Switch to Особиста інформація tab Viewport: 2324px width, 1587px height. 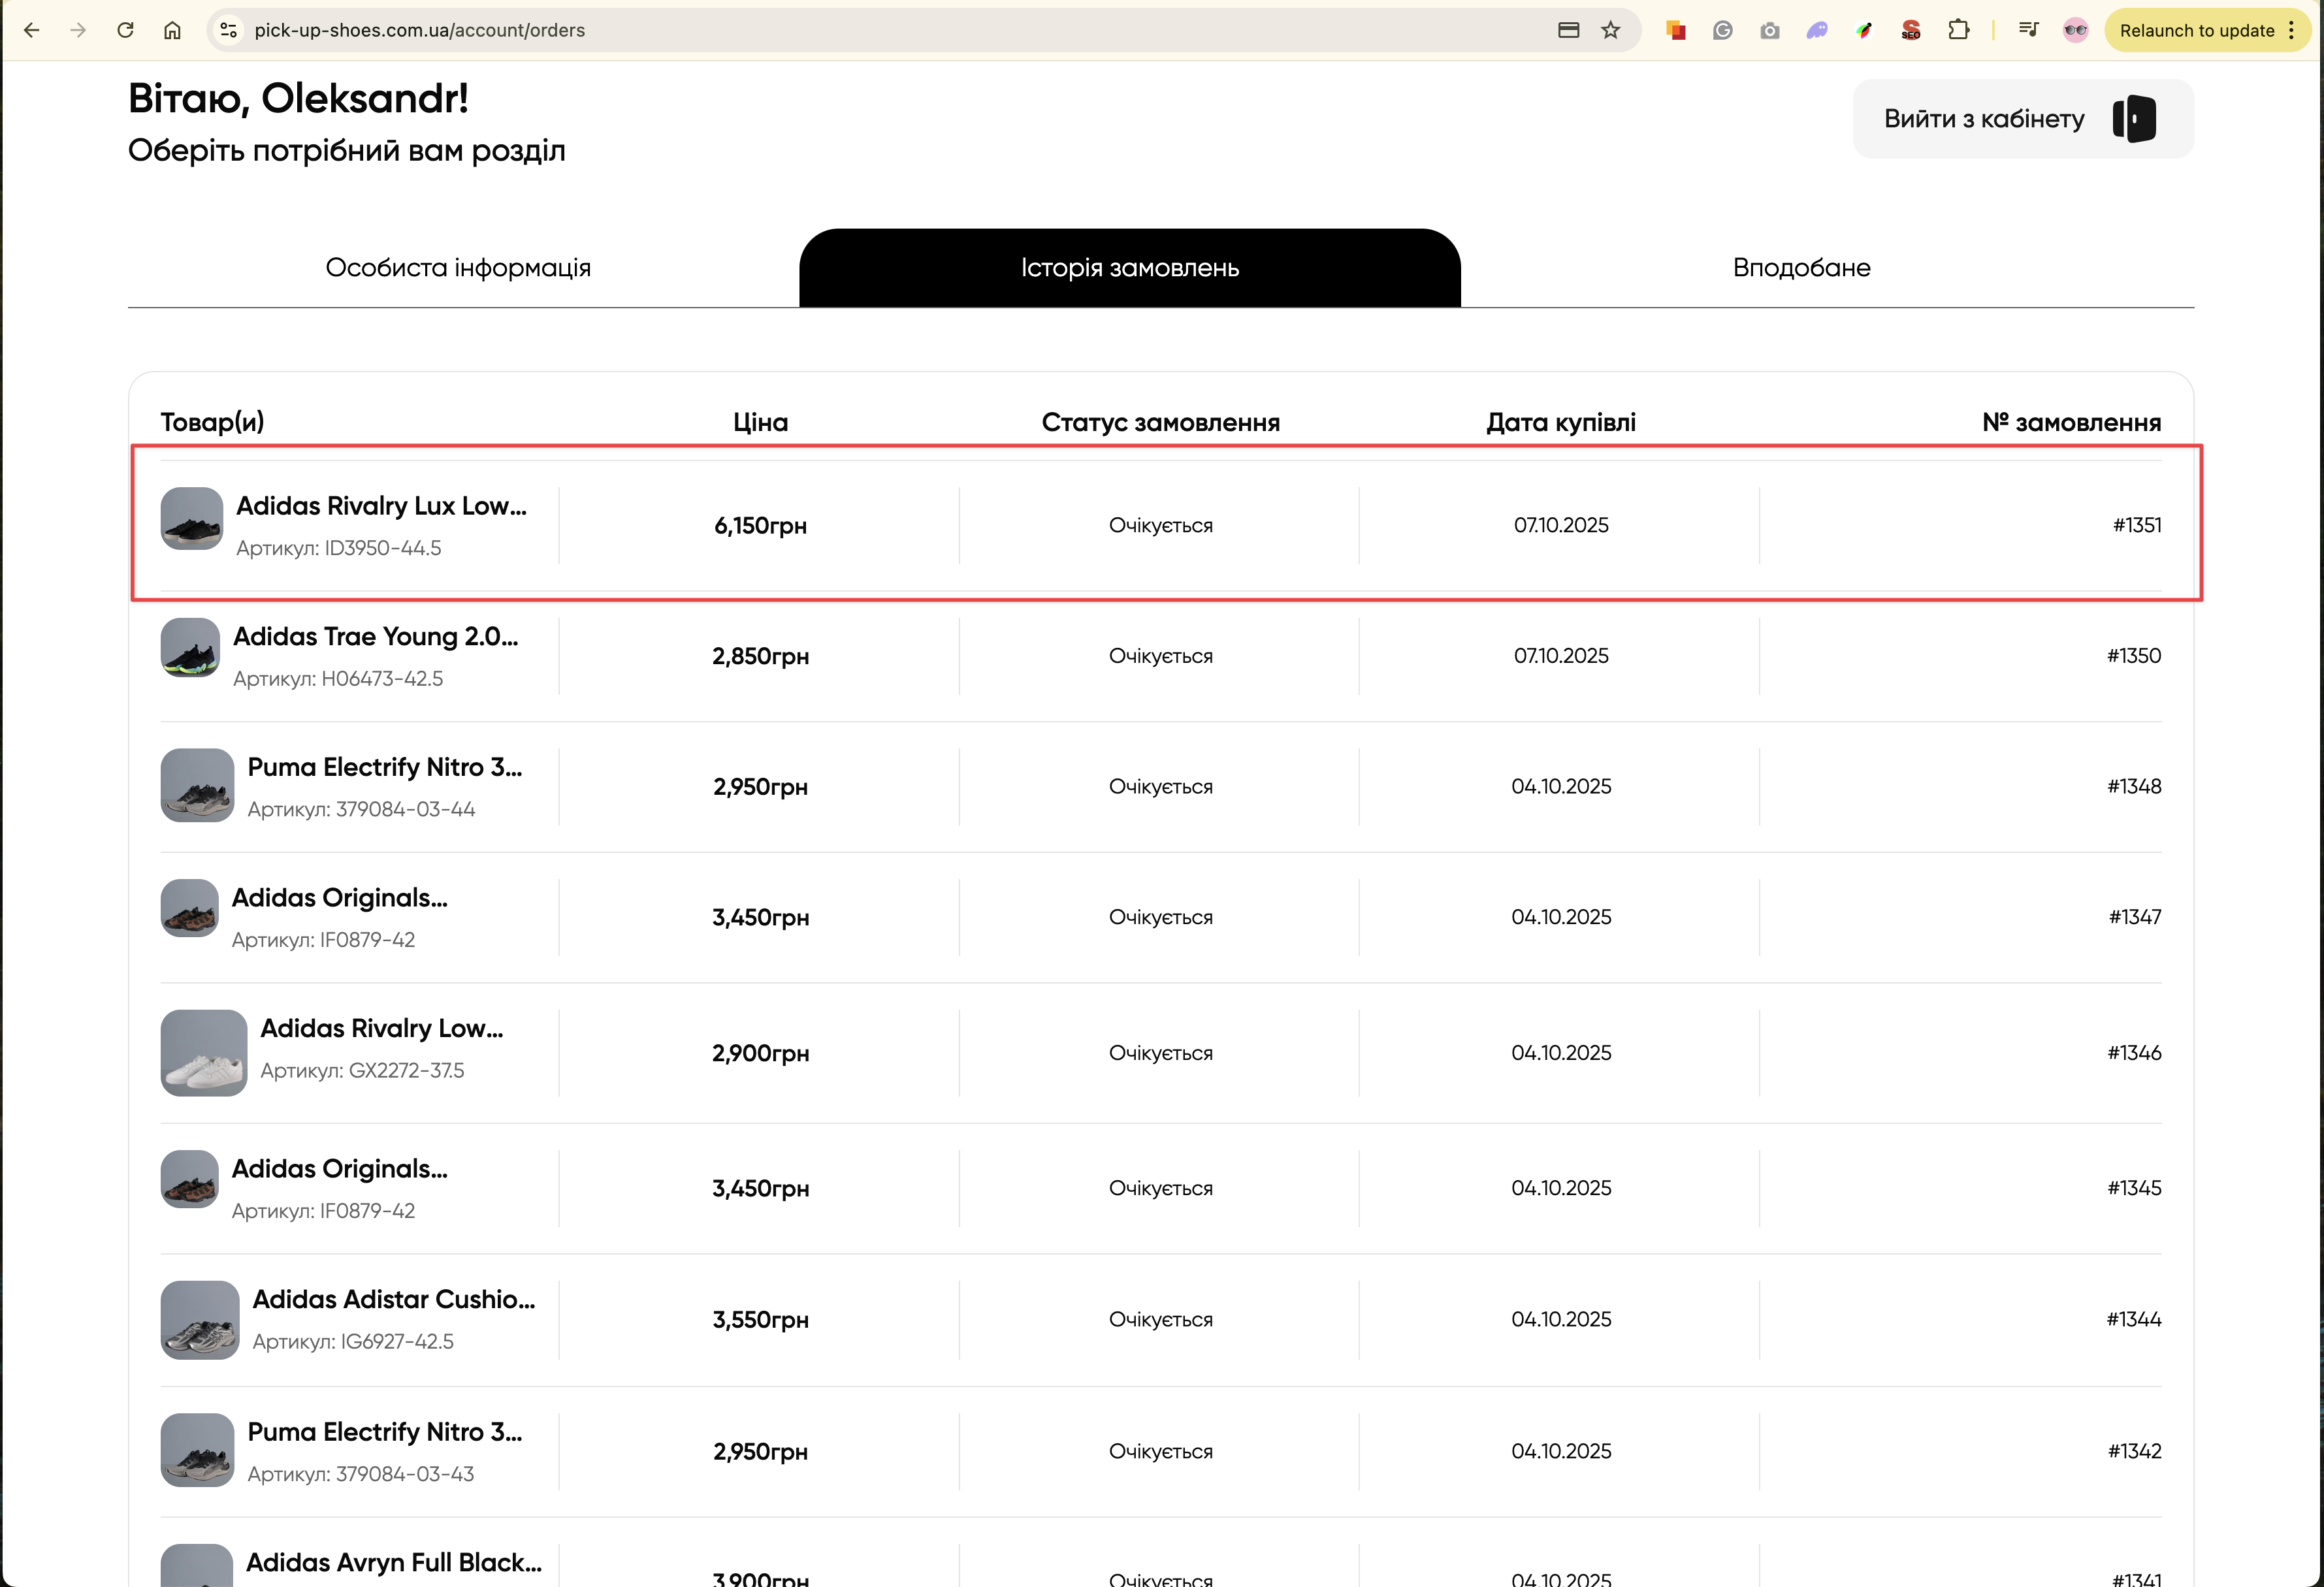(x=458, y=268)
